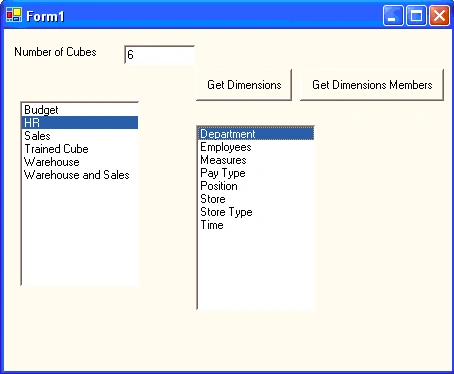The width and height of the screenshot is (454, 374).
Task: Click the Get Dimensions button
Action: point(244,85)
